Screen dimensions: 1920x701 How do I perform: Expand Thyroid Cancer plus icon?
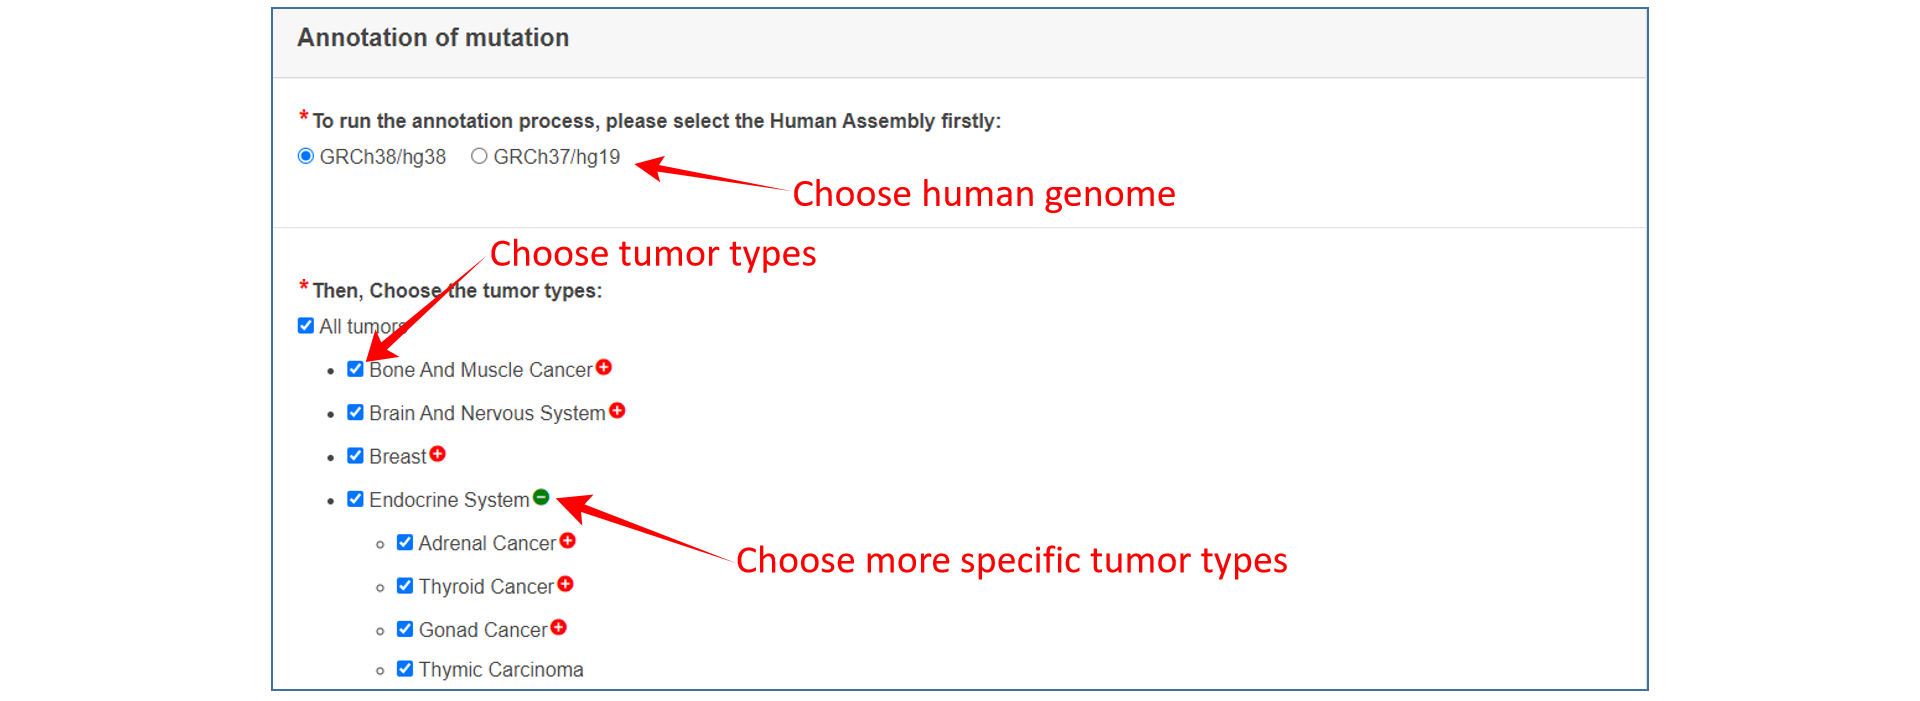[566, 584]
